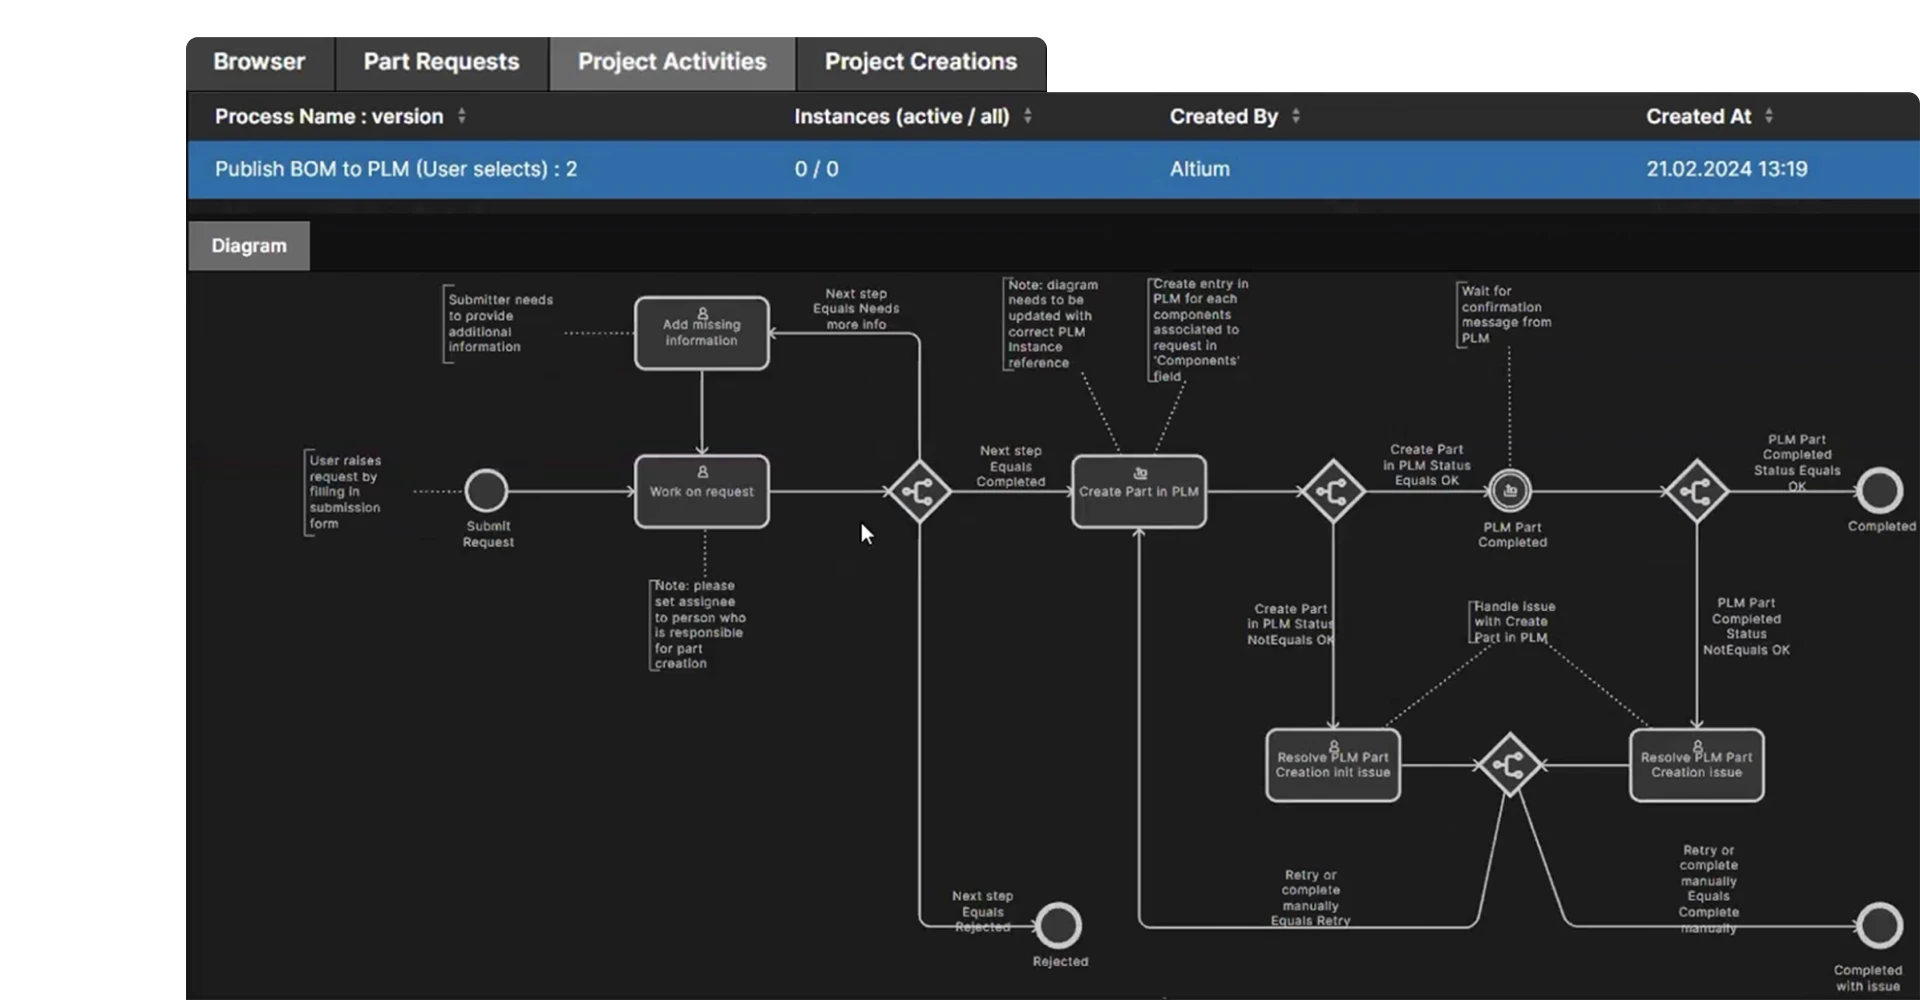This screenshot has width=1920, height=1000.
Task: Switch to the Browser tab
Action: click(259, 62)
